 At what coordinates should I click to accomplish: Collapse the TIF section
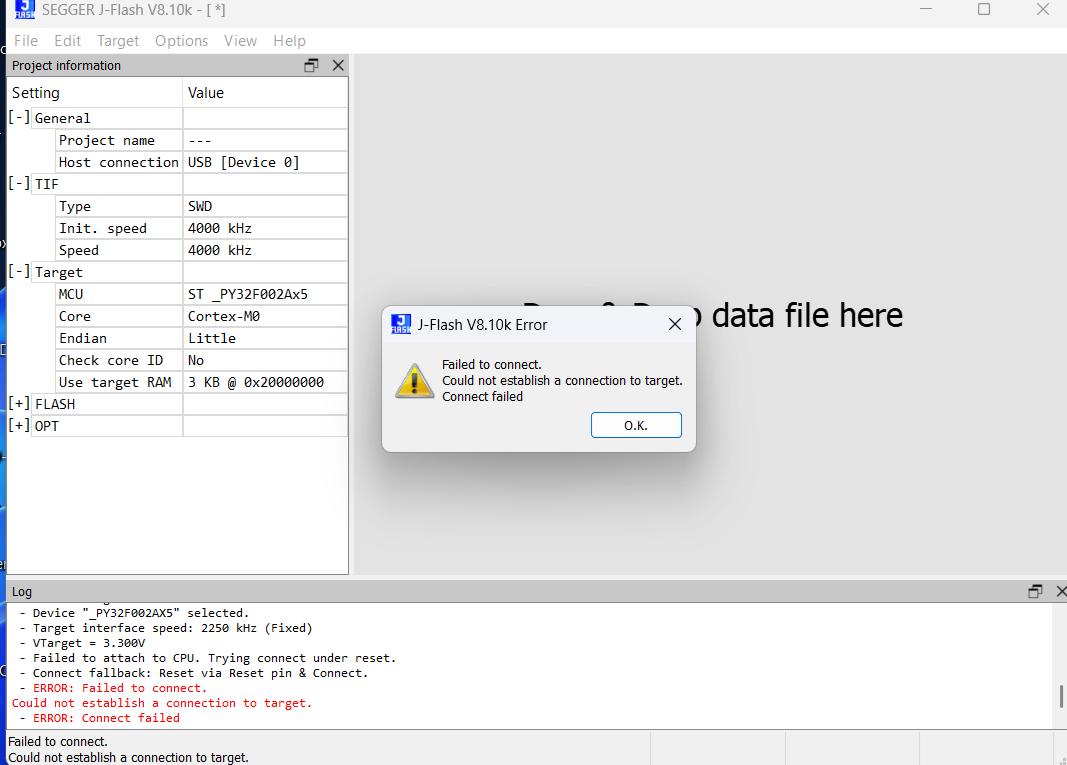pyautogui.click(x=19, y=184)
